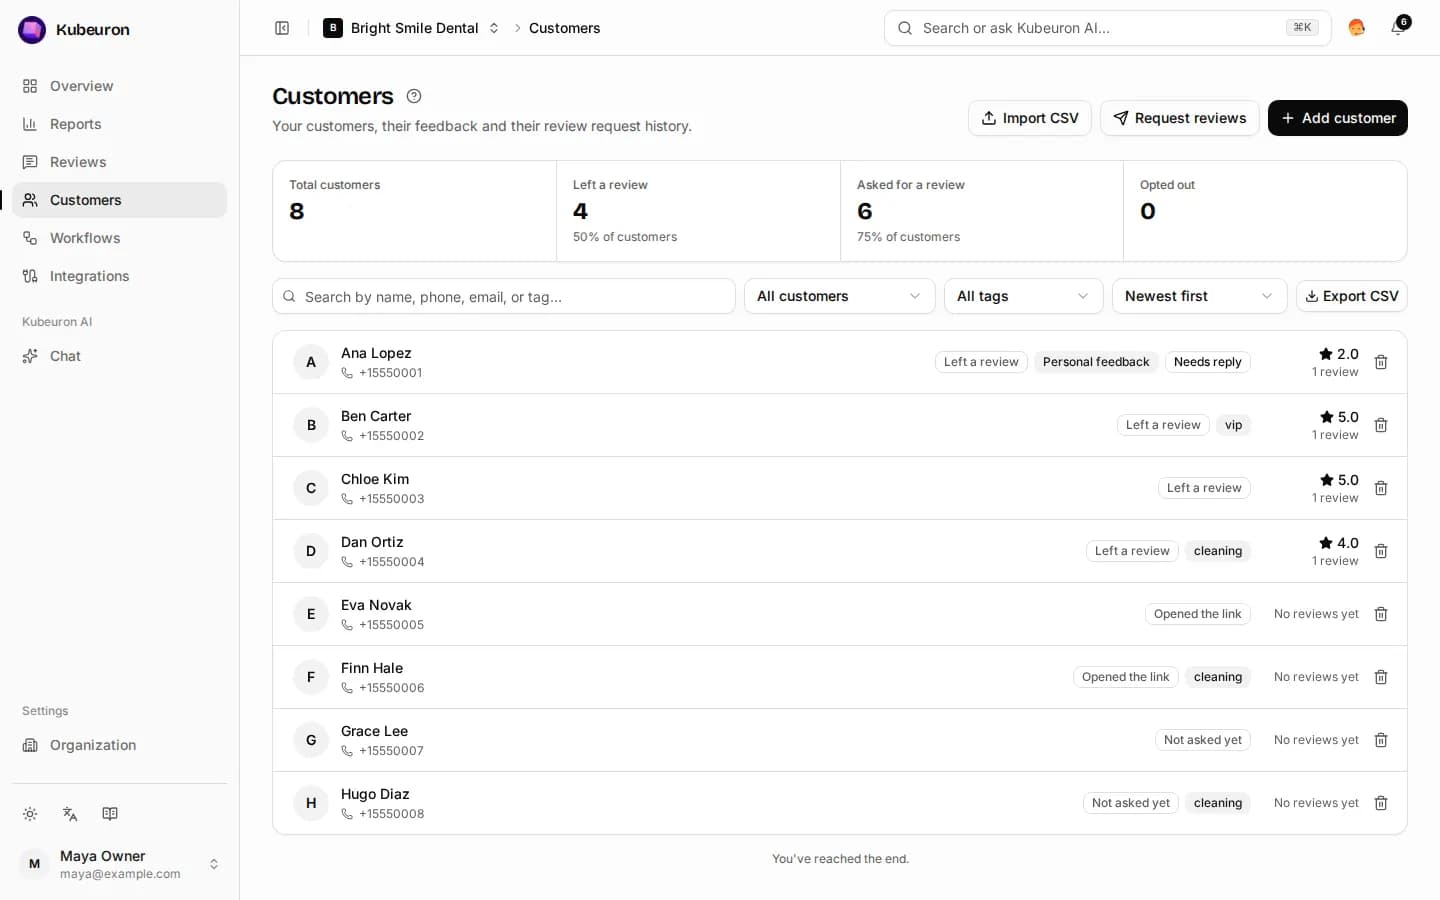Click the Customers breadcrumb
Screen dimensions: 1440x900
pos(564,28)
